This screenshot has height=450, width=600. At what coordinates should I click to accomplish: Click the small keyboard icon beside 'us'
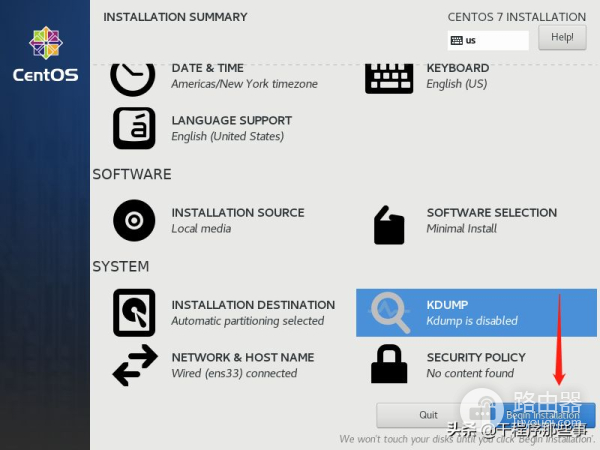[x=457, y=41]
